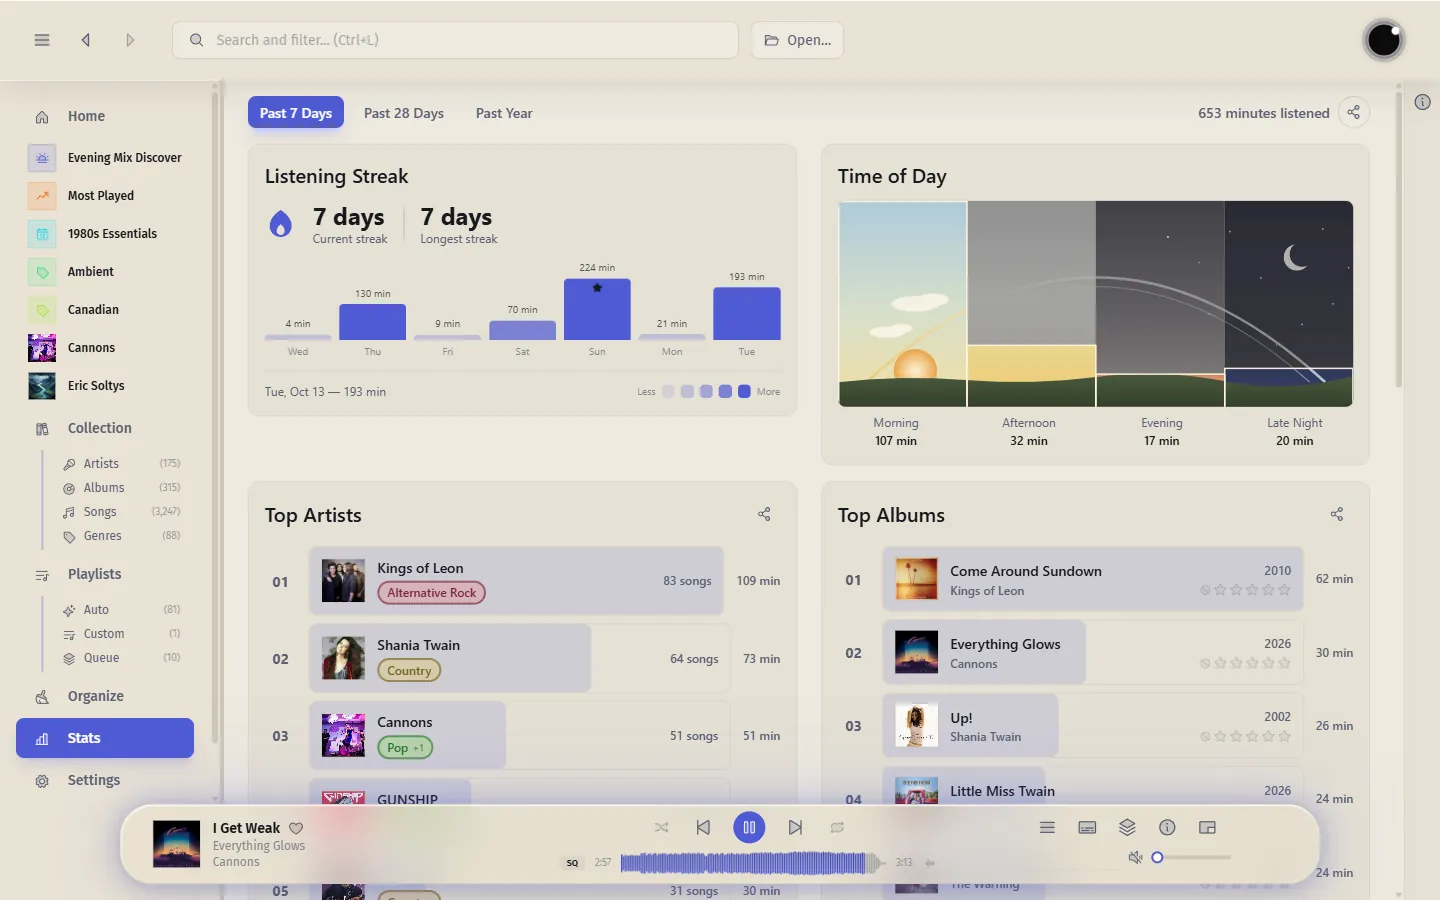
Task: Switch to Past 28 Days tab
Action: pyautogui.click(x=404, y=113)
